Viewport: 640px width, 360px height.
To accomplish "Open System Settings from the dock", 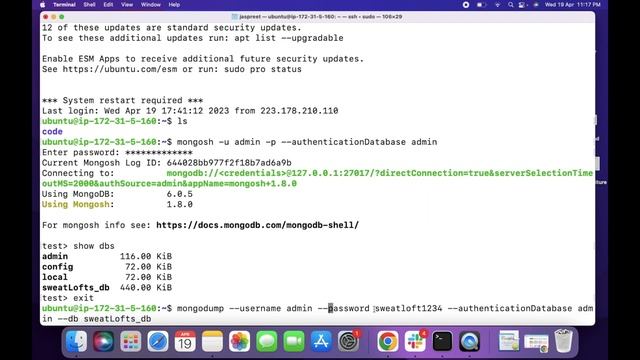I will tap(348, 341).
